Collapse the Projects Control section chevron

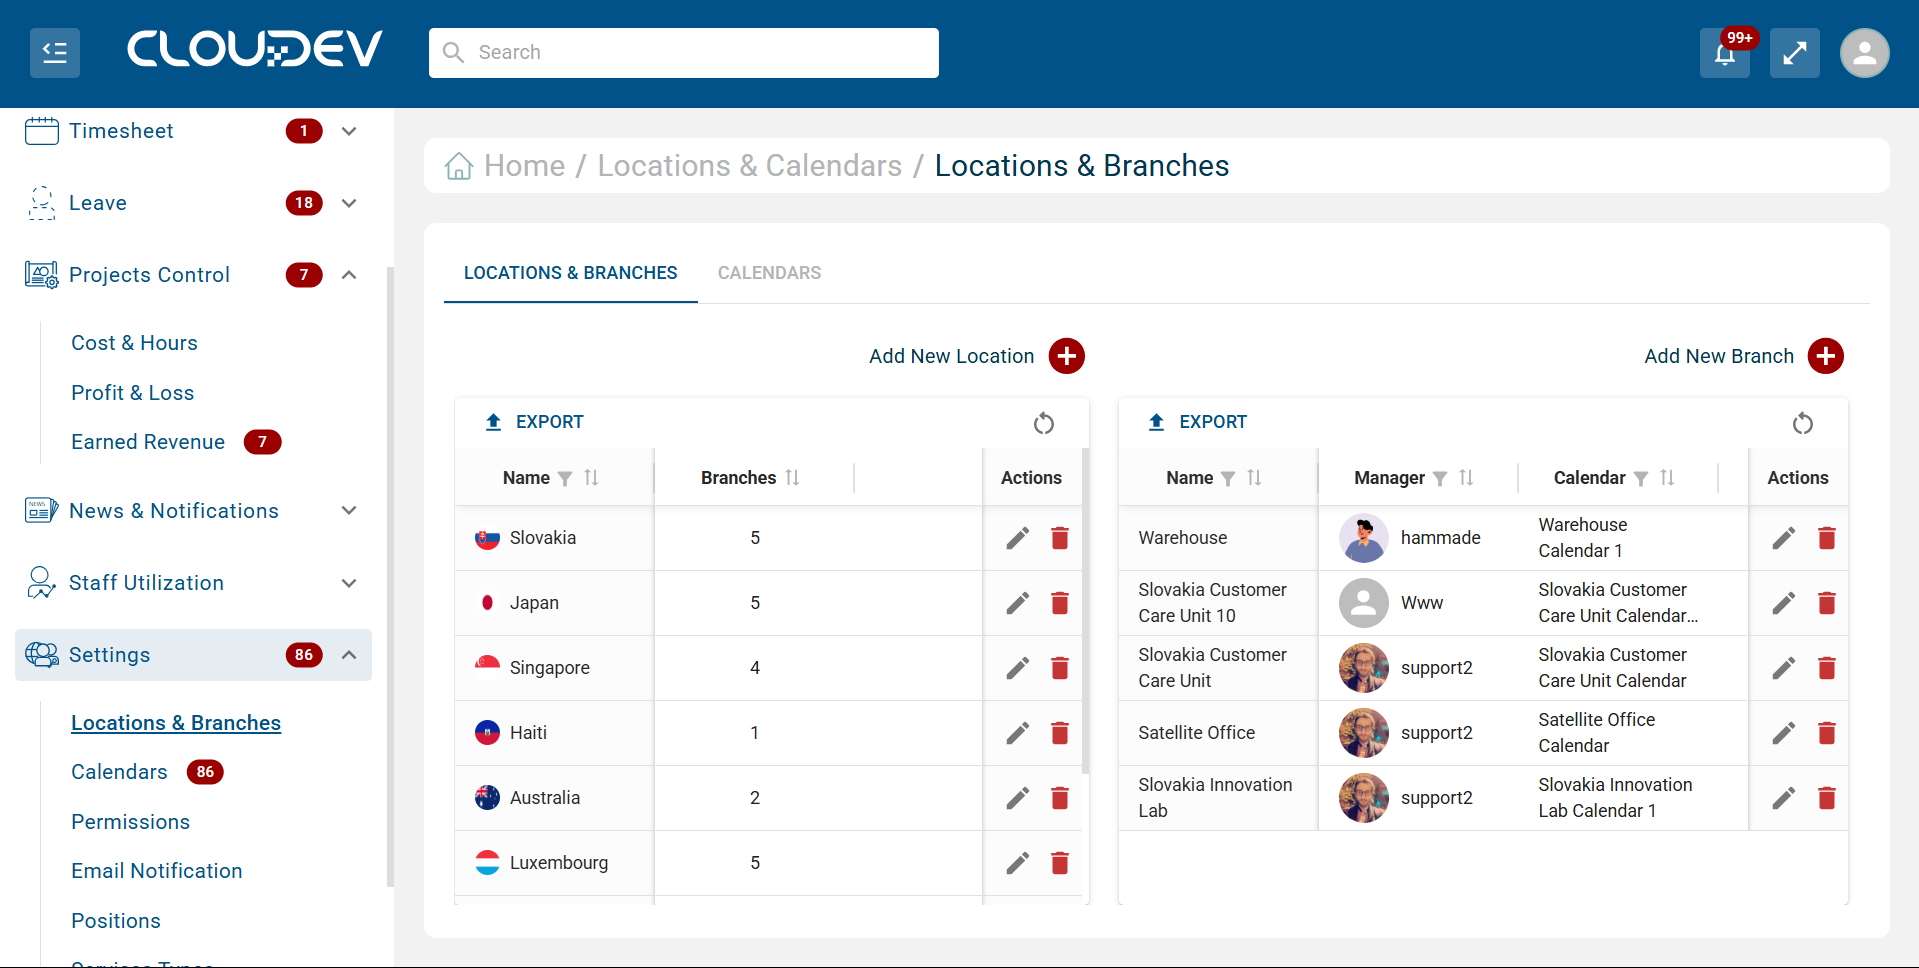click(349, 275)
